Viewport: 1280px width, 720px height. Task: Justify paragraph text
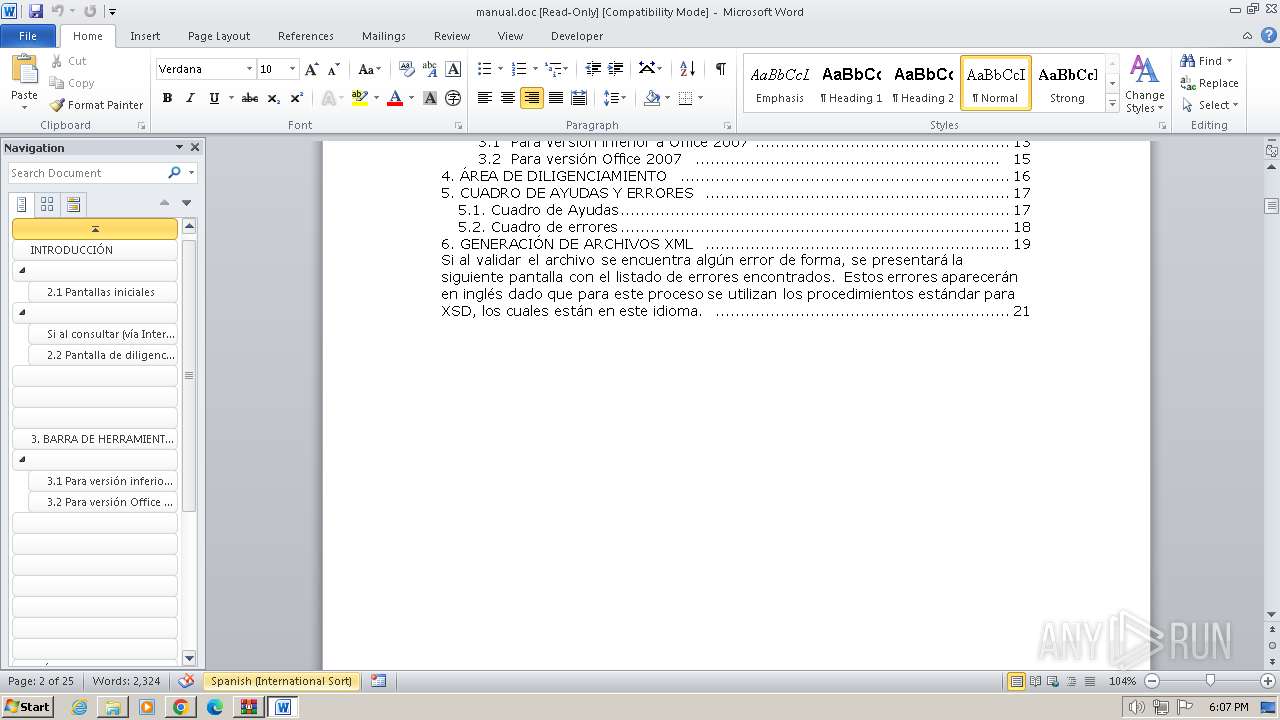pyautogui.click(x=555, y=98)
